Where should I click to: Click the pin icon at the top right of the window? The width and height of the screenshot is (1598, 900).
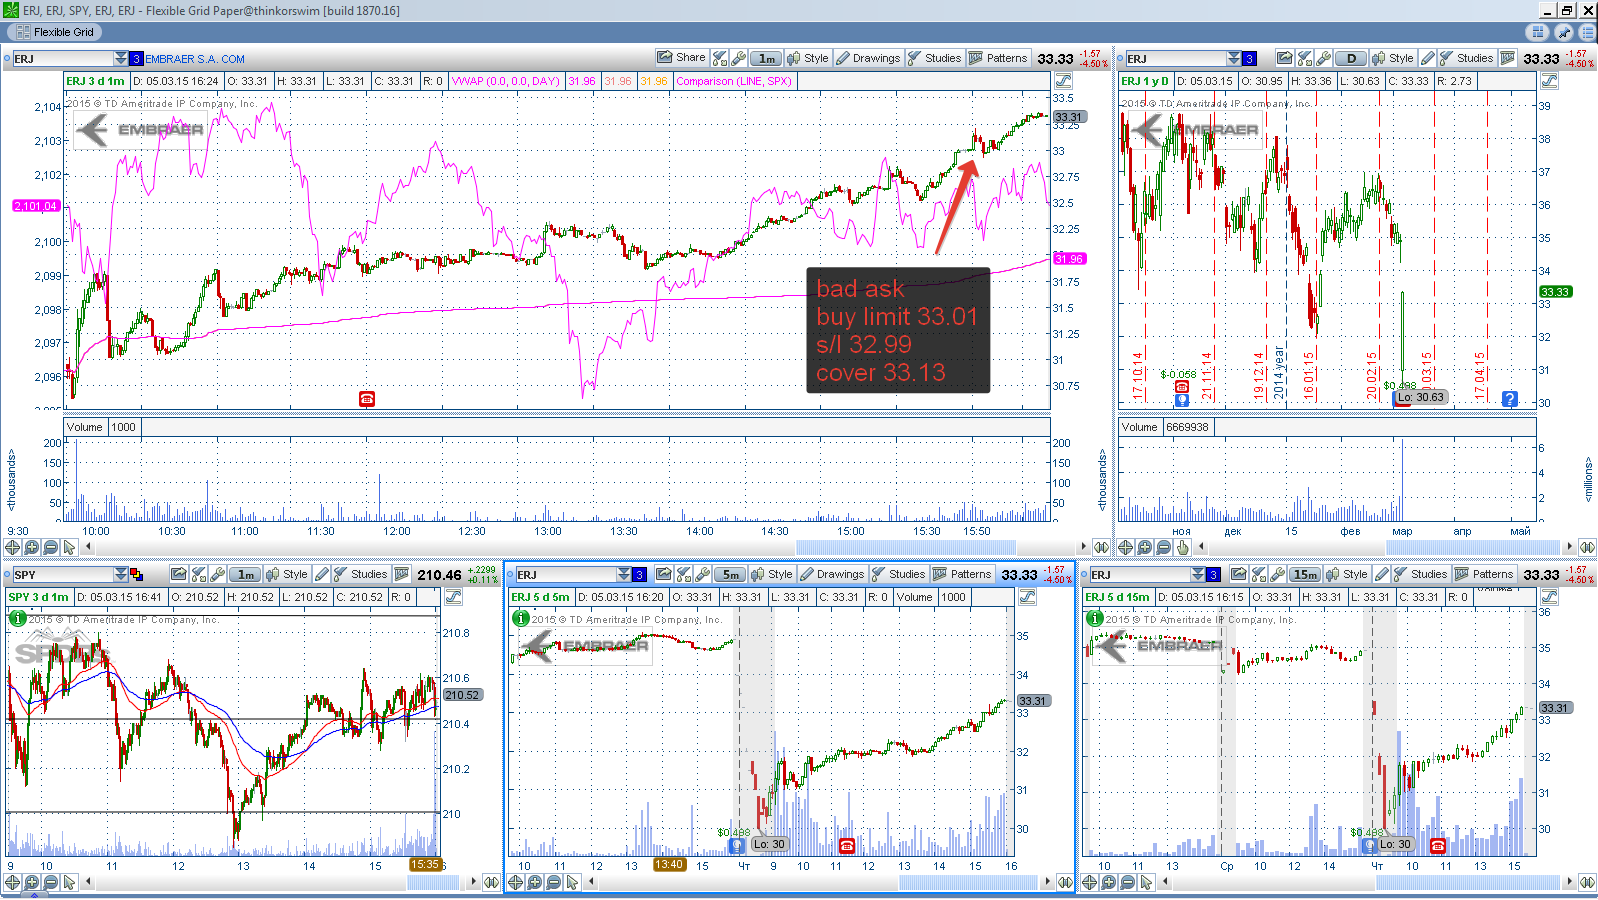tap(1563, 32)
